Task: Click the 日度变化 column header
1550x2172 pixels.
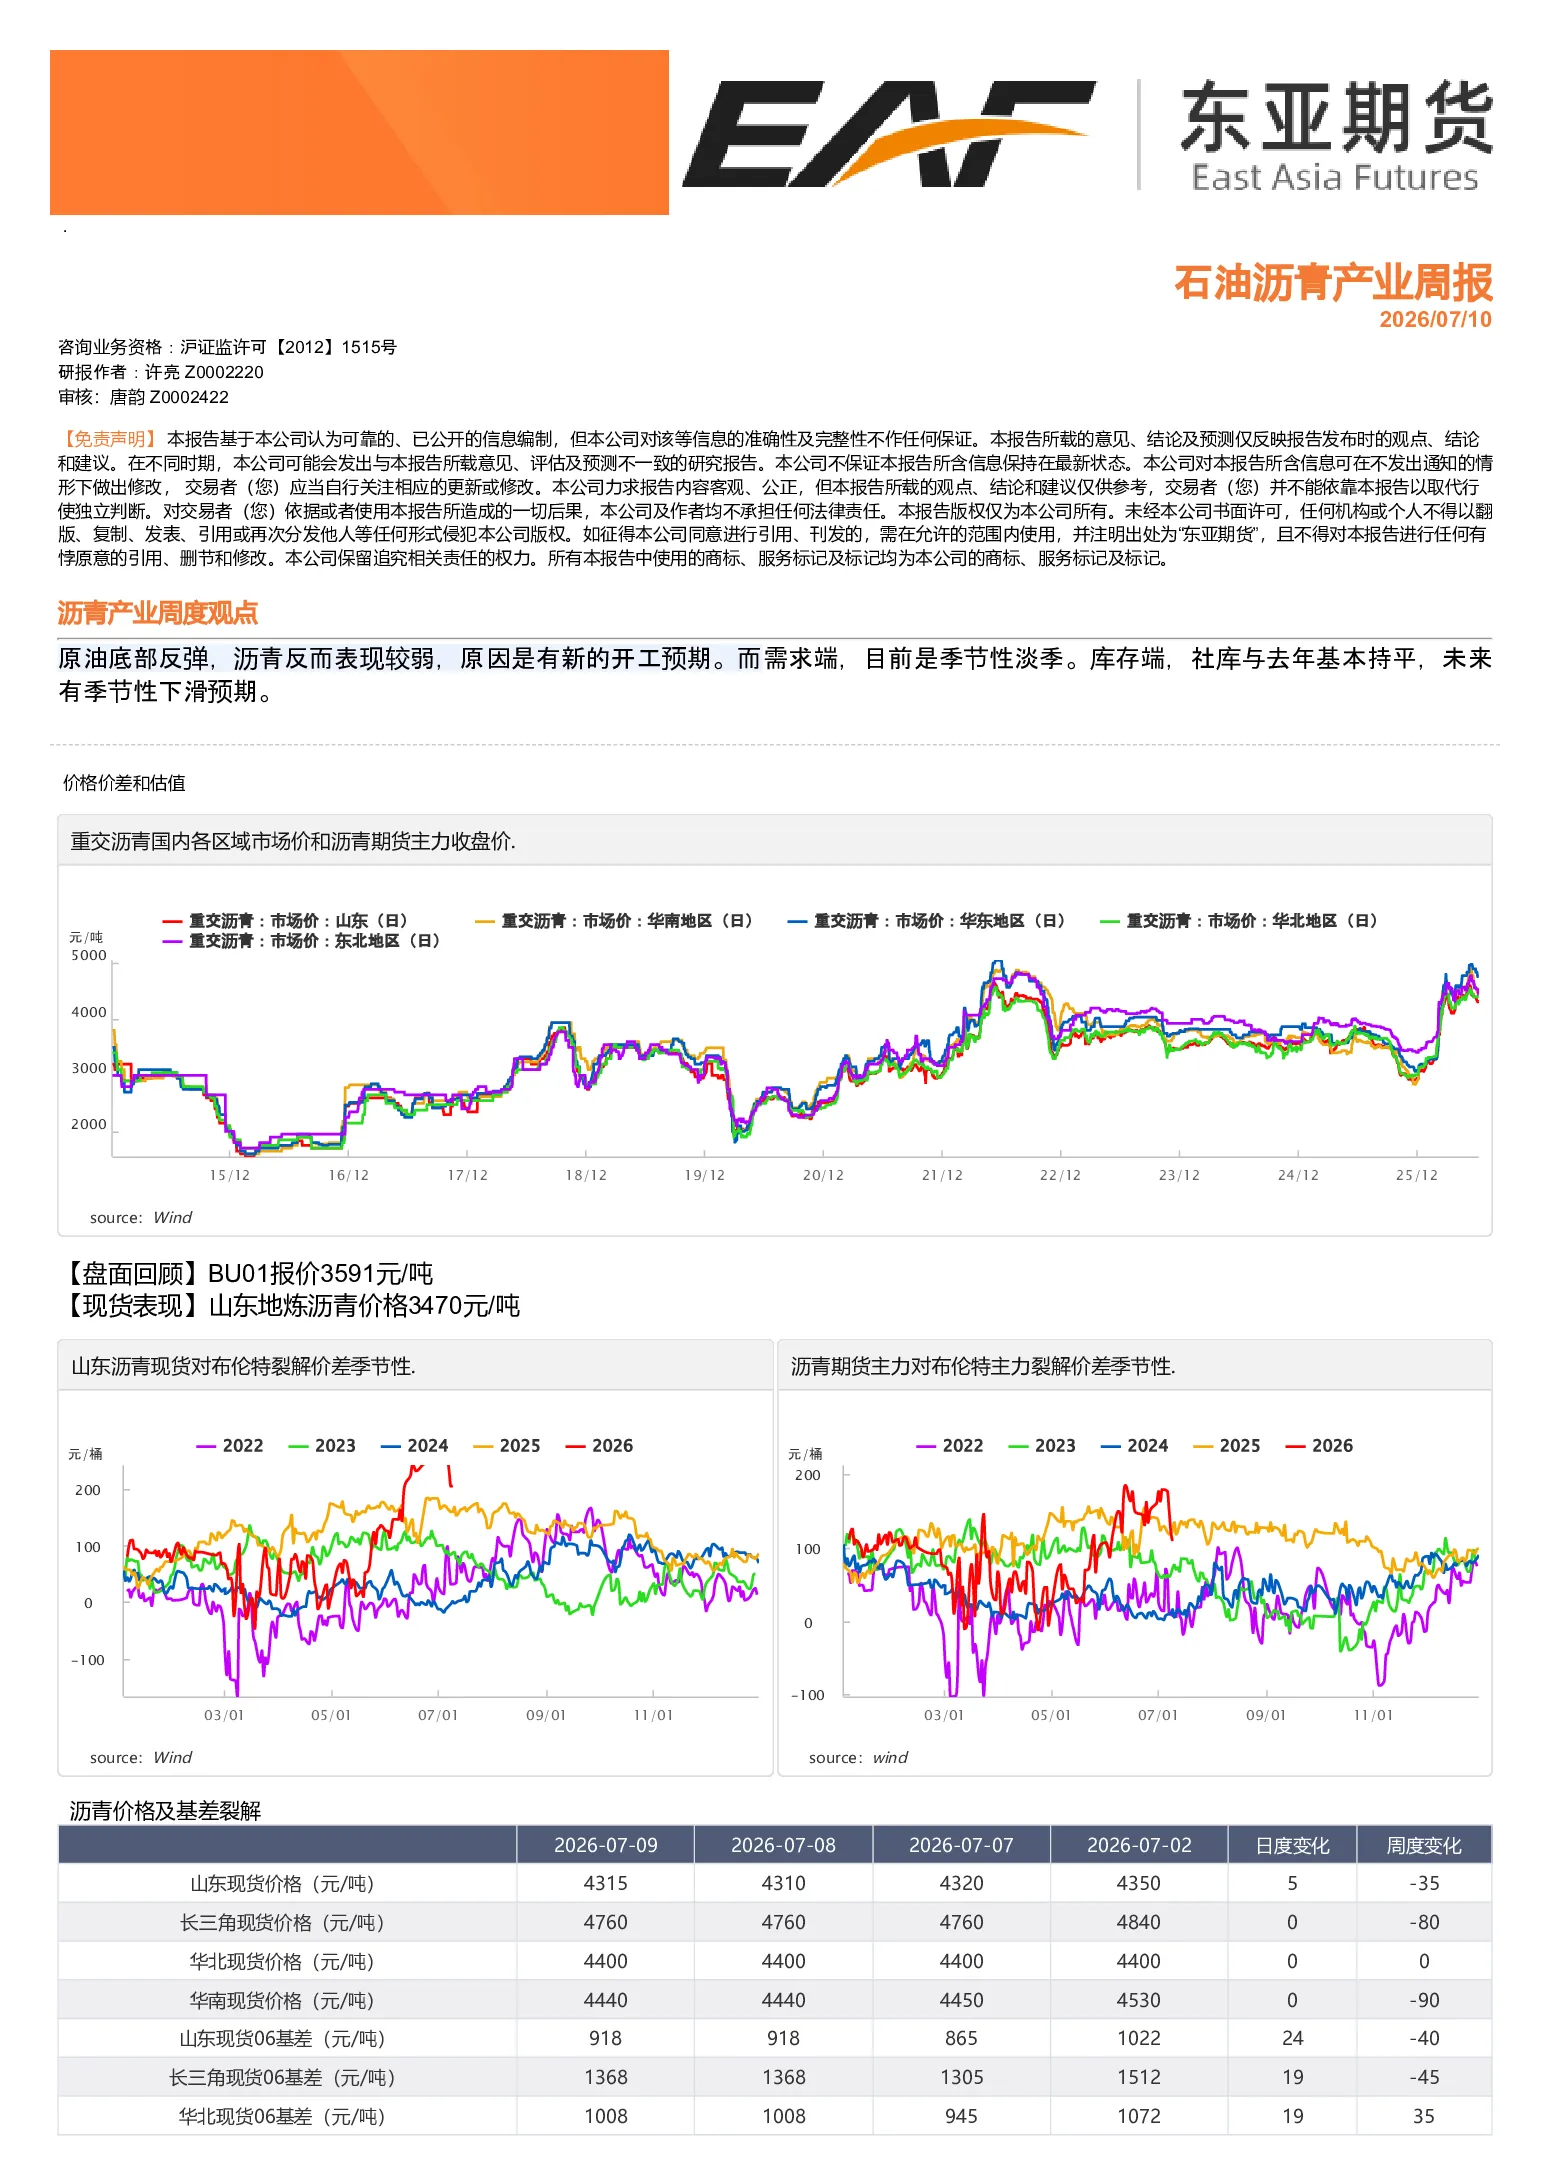Action: (x=1293, y=1845)
